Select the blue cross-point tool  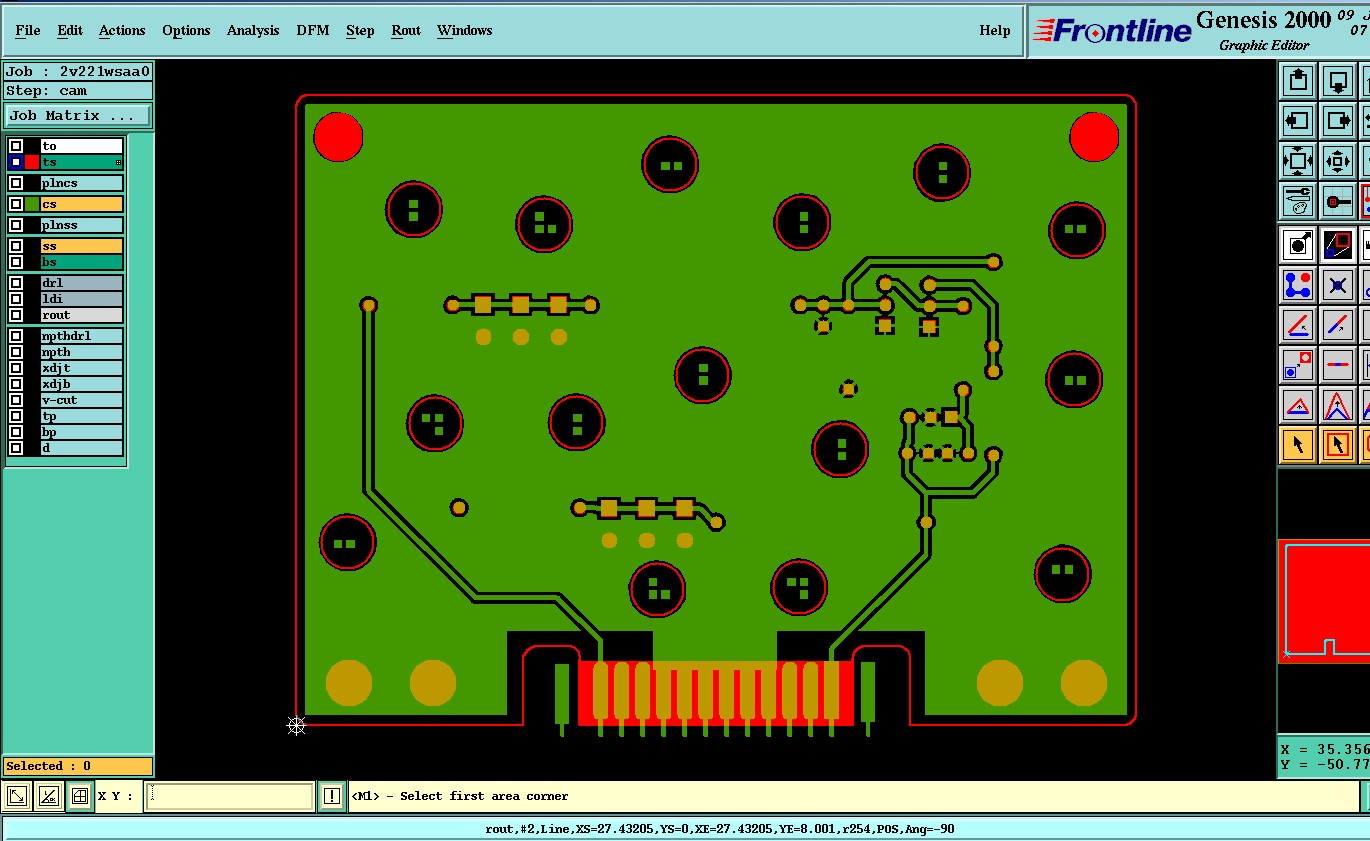coord(1338,284)
